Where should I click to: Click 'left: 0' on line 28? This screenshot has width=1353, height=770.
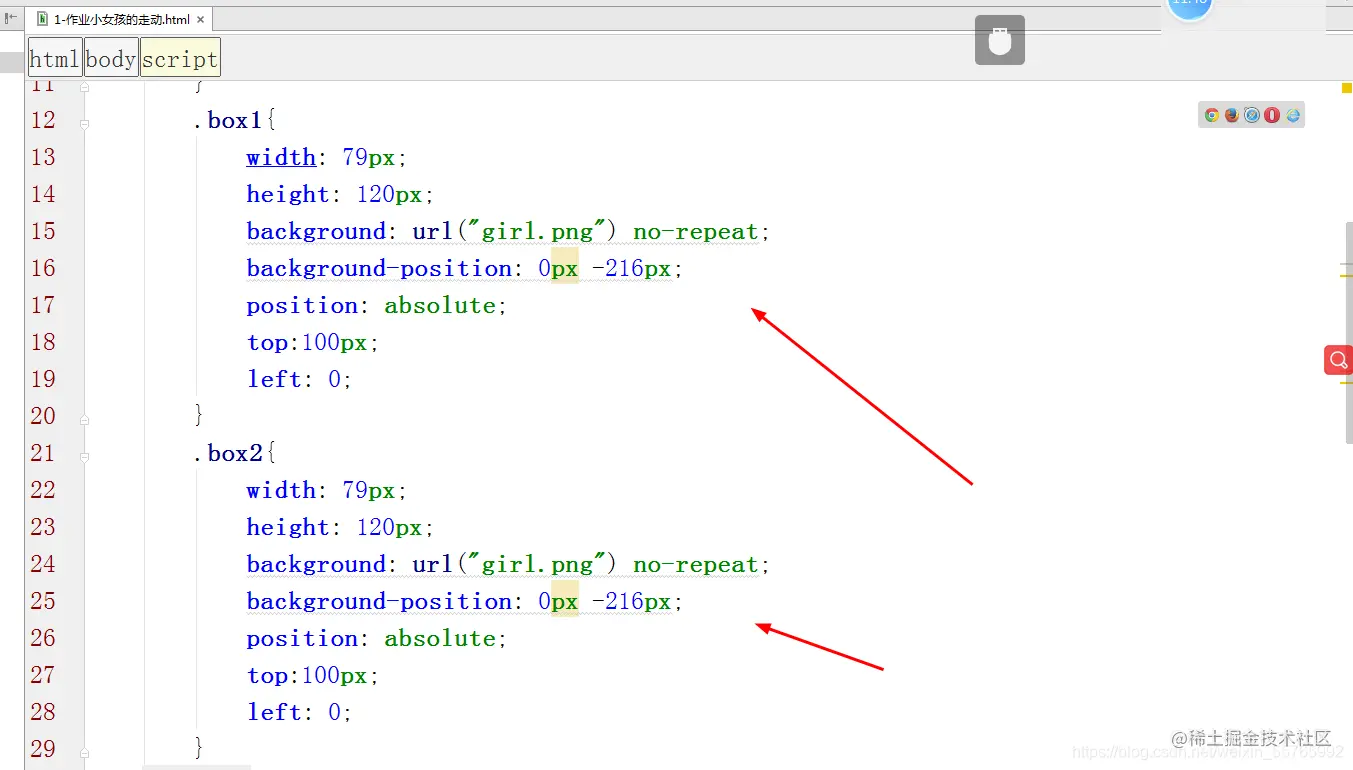299,712
